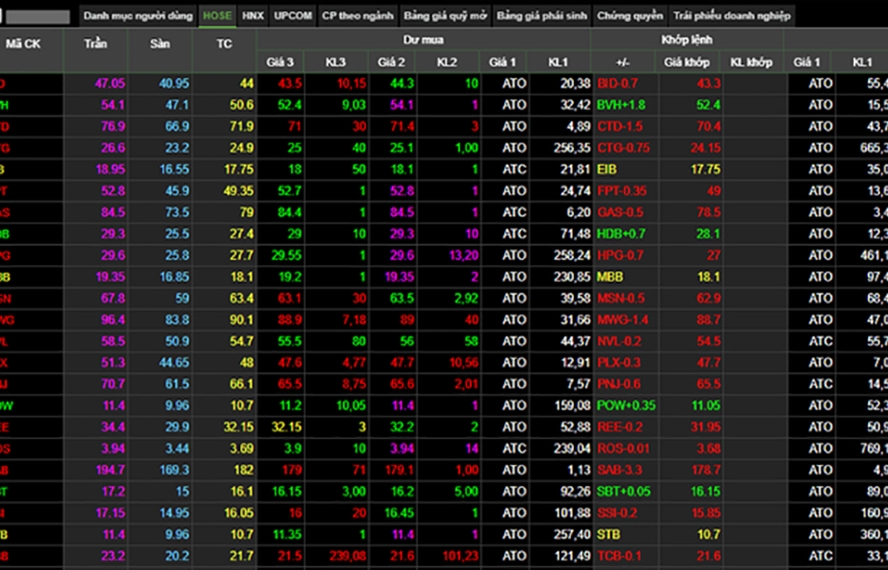Click the Sàn column header
Image resolution: width=888 pixels, height=570 pixels.
160,45
